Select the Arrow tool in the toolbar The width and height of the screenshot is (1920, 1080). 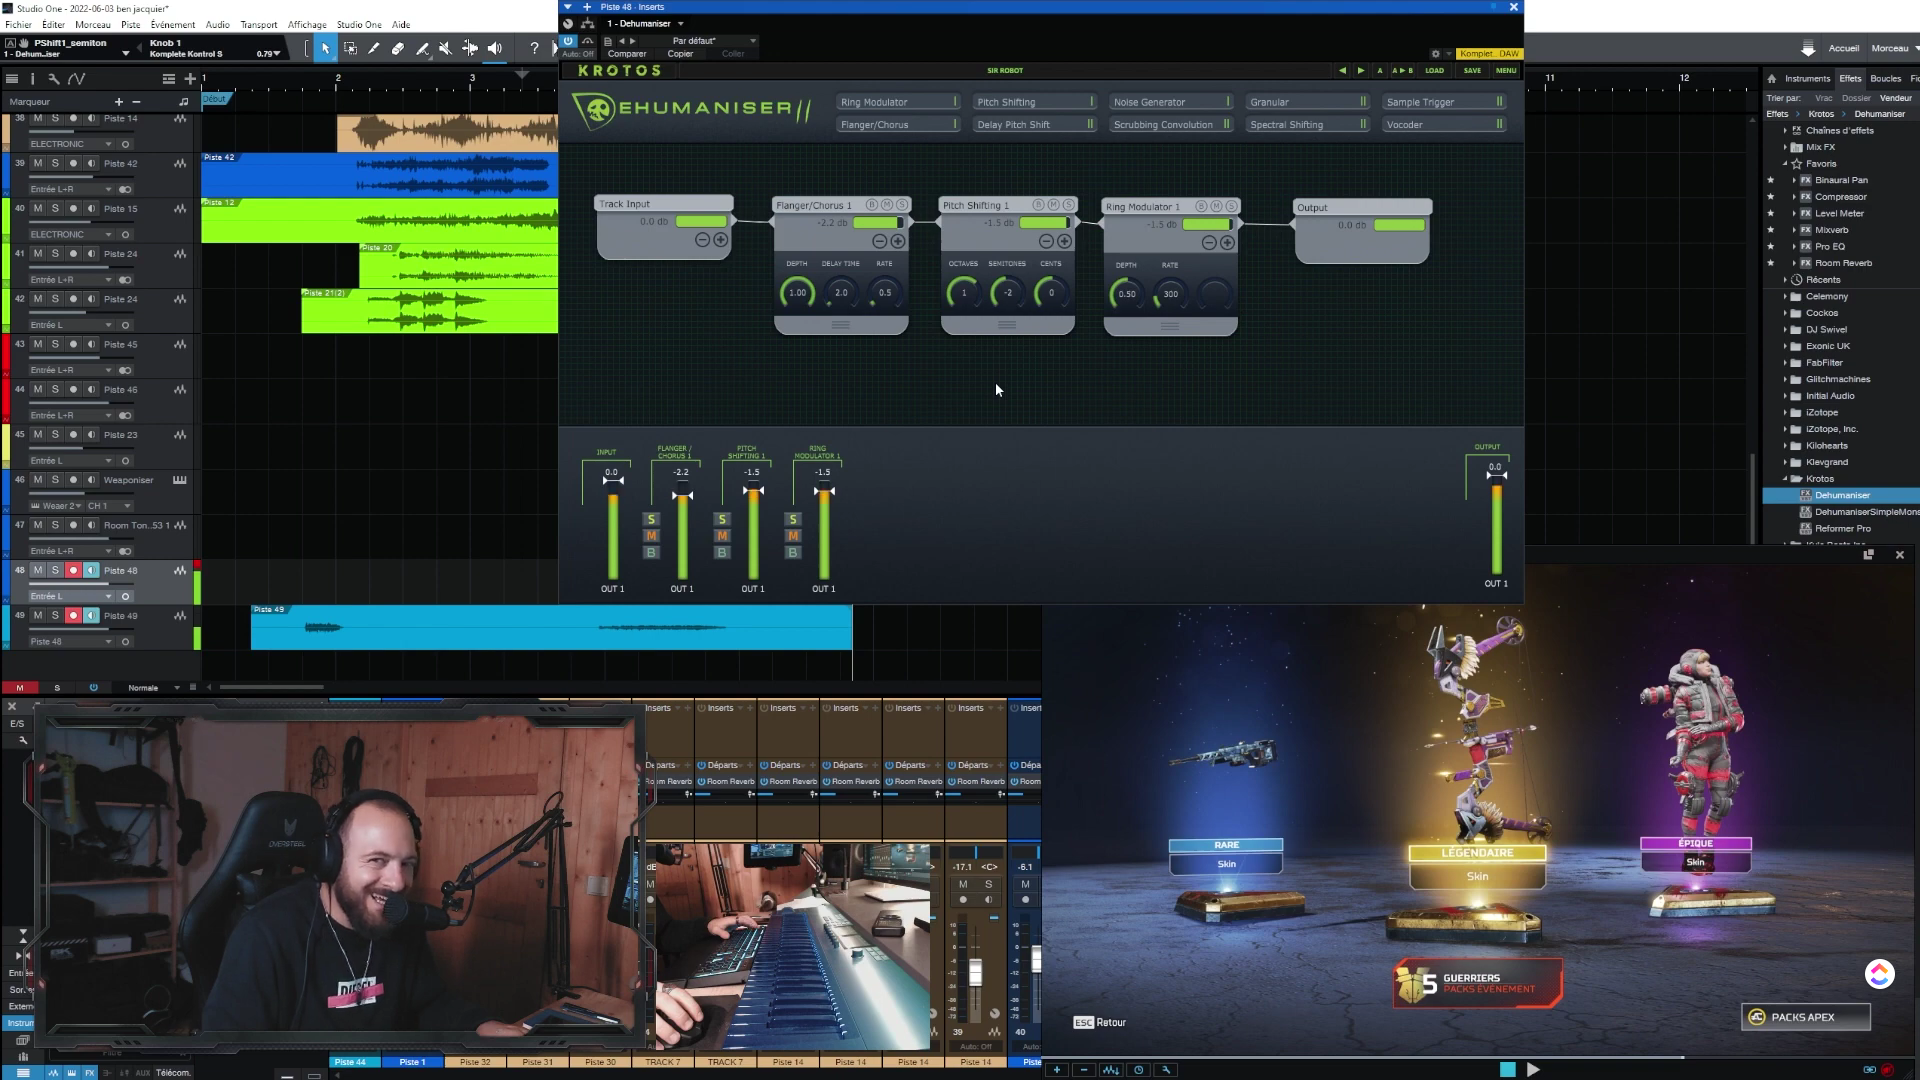point(325,48)
